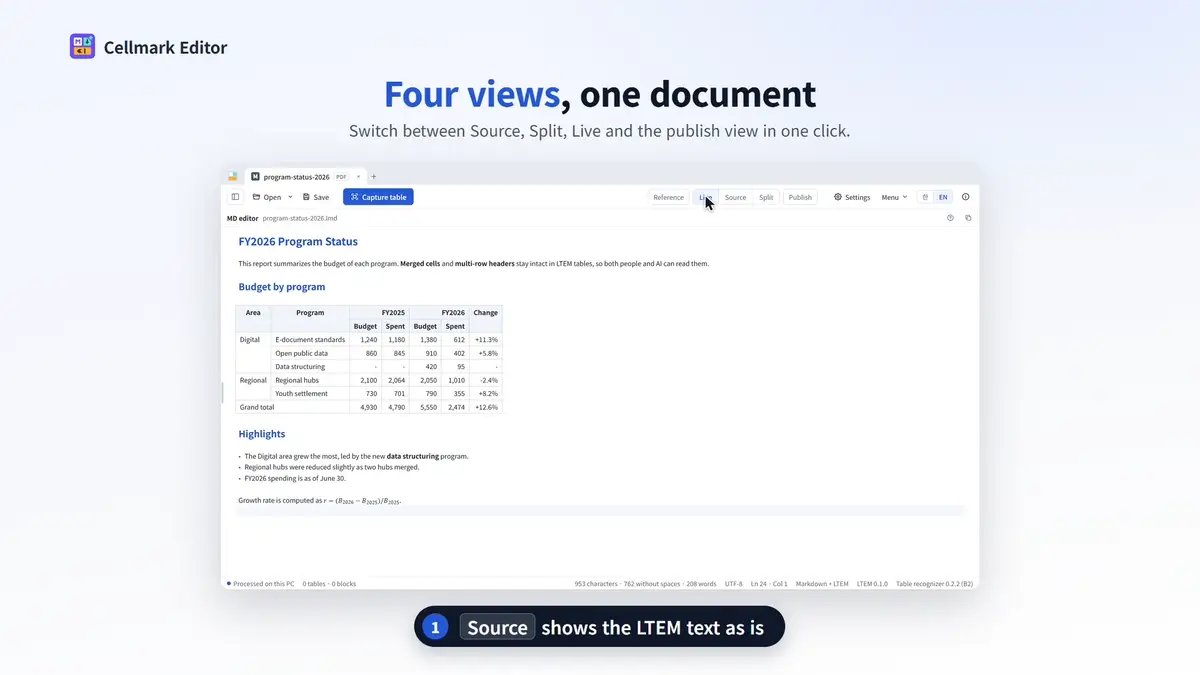
Task: Click the Data structuring table cell
Action: pyautogui.click(x=310, y=367)
